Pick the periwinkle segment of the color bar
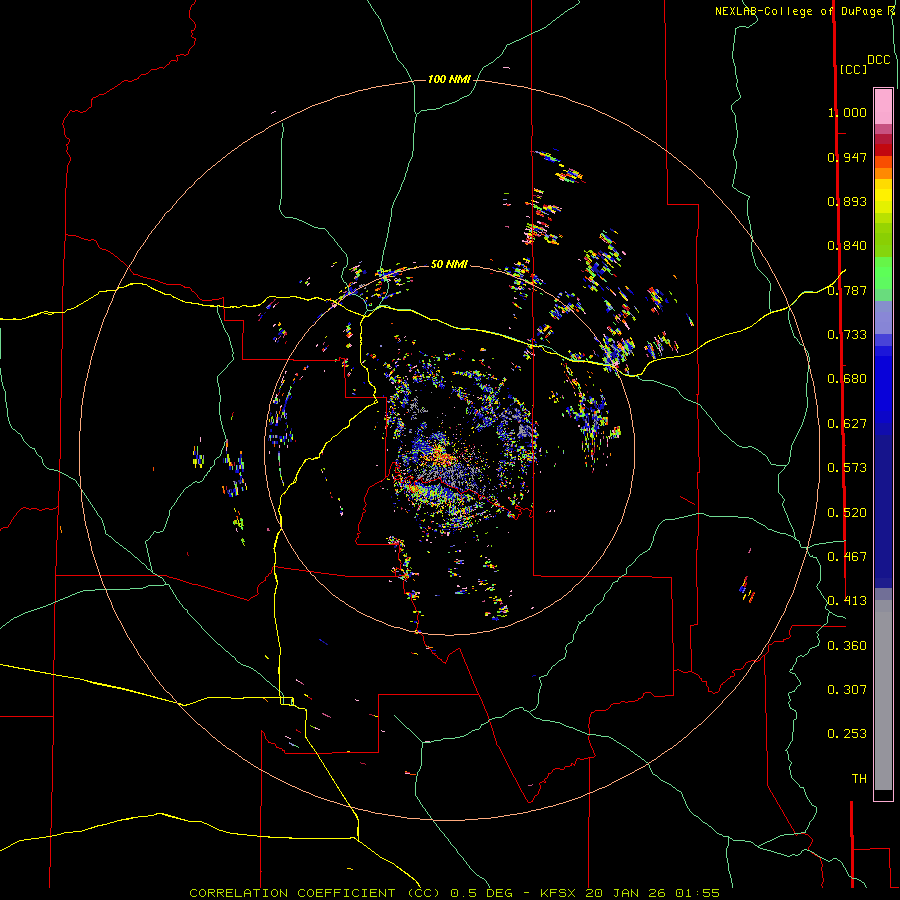Screen dimensions: 900x900 click(883, 318)
